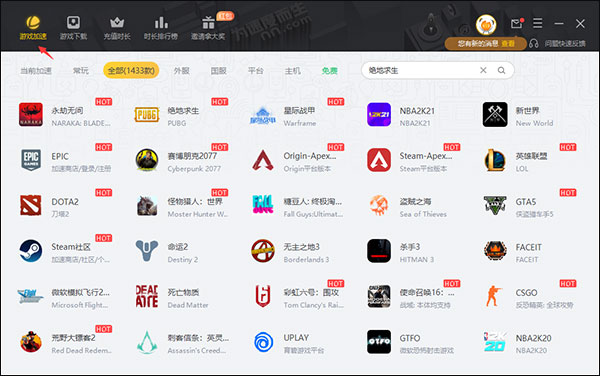The height and width of the screenshot is (376, 600).
Task: Click the 永劫无间 game title text
Action: (x=67, y=111)
